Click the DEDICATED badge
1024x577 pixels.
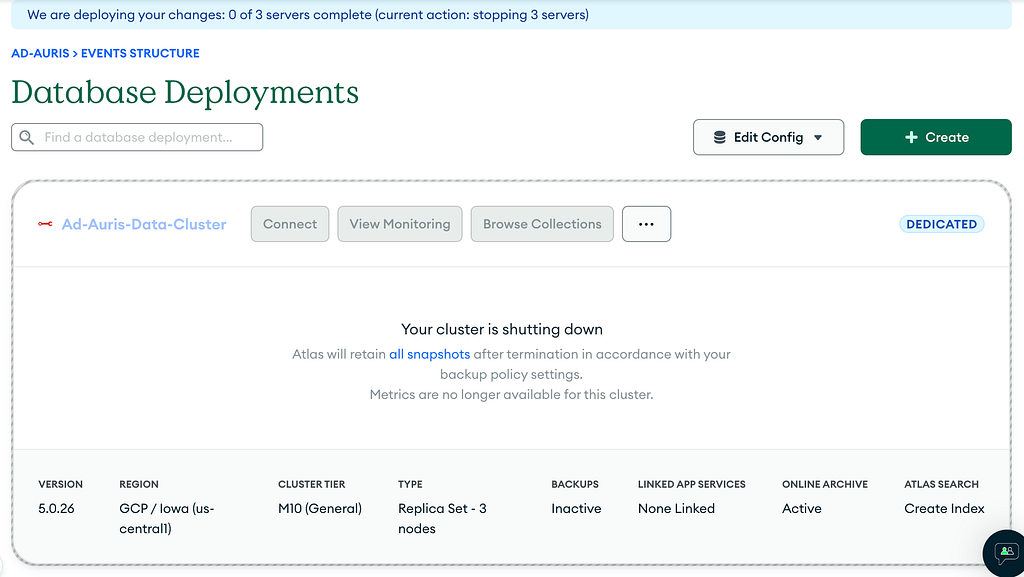pos(942,224)
